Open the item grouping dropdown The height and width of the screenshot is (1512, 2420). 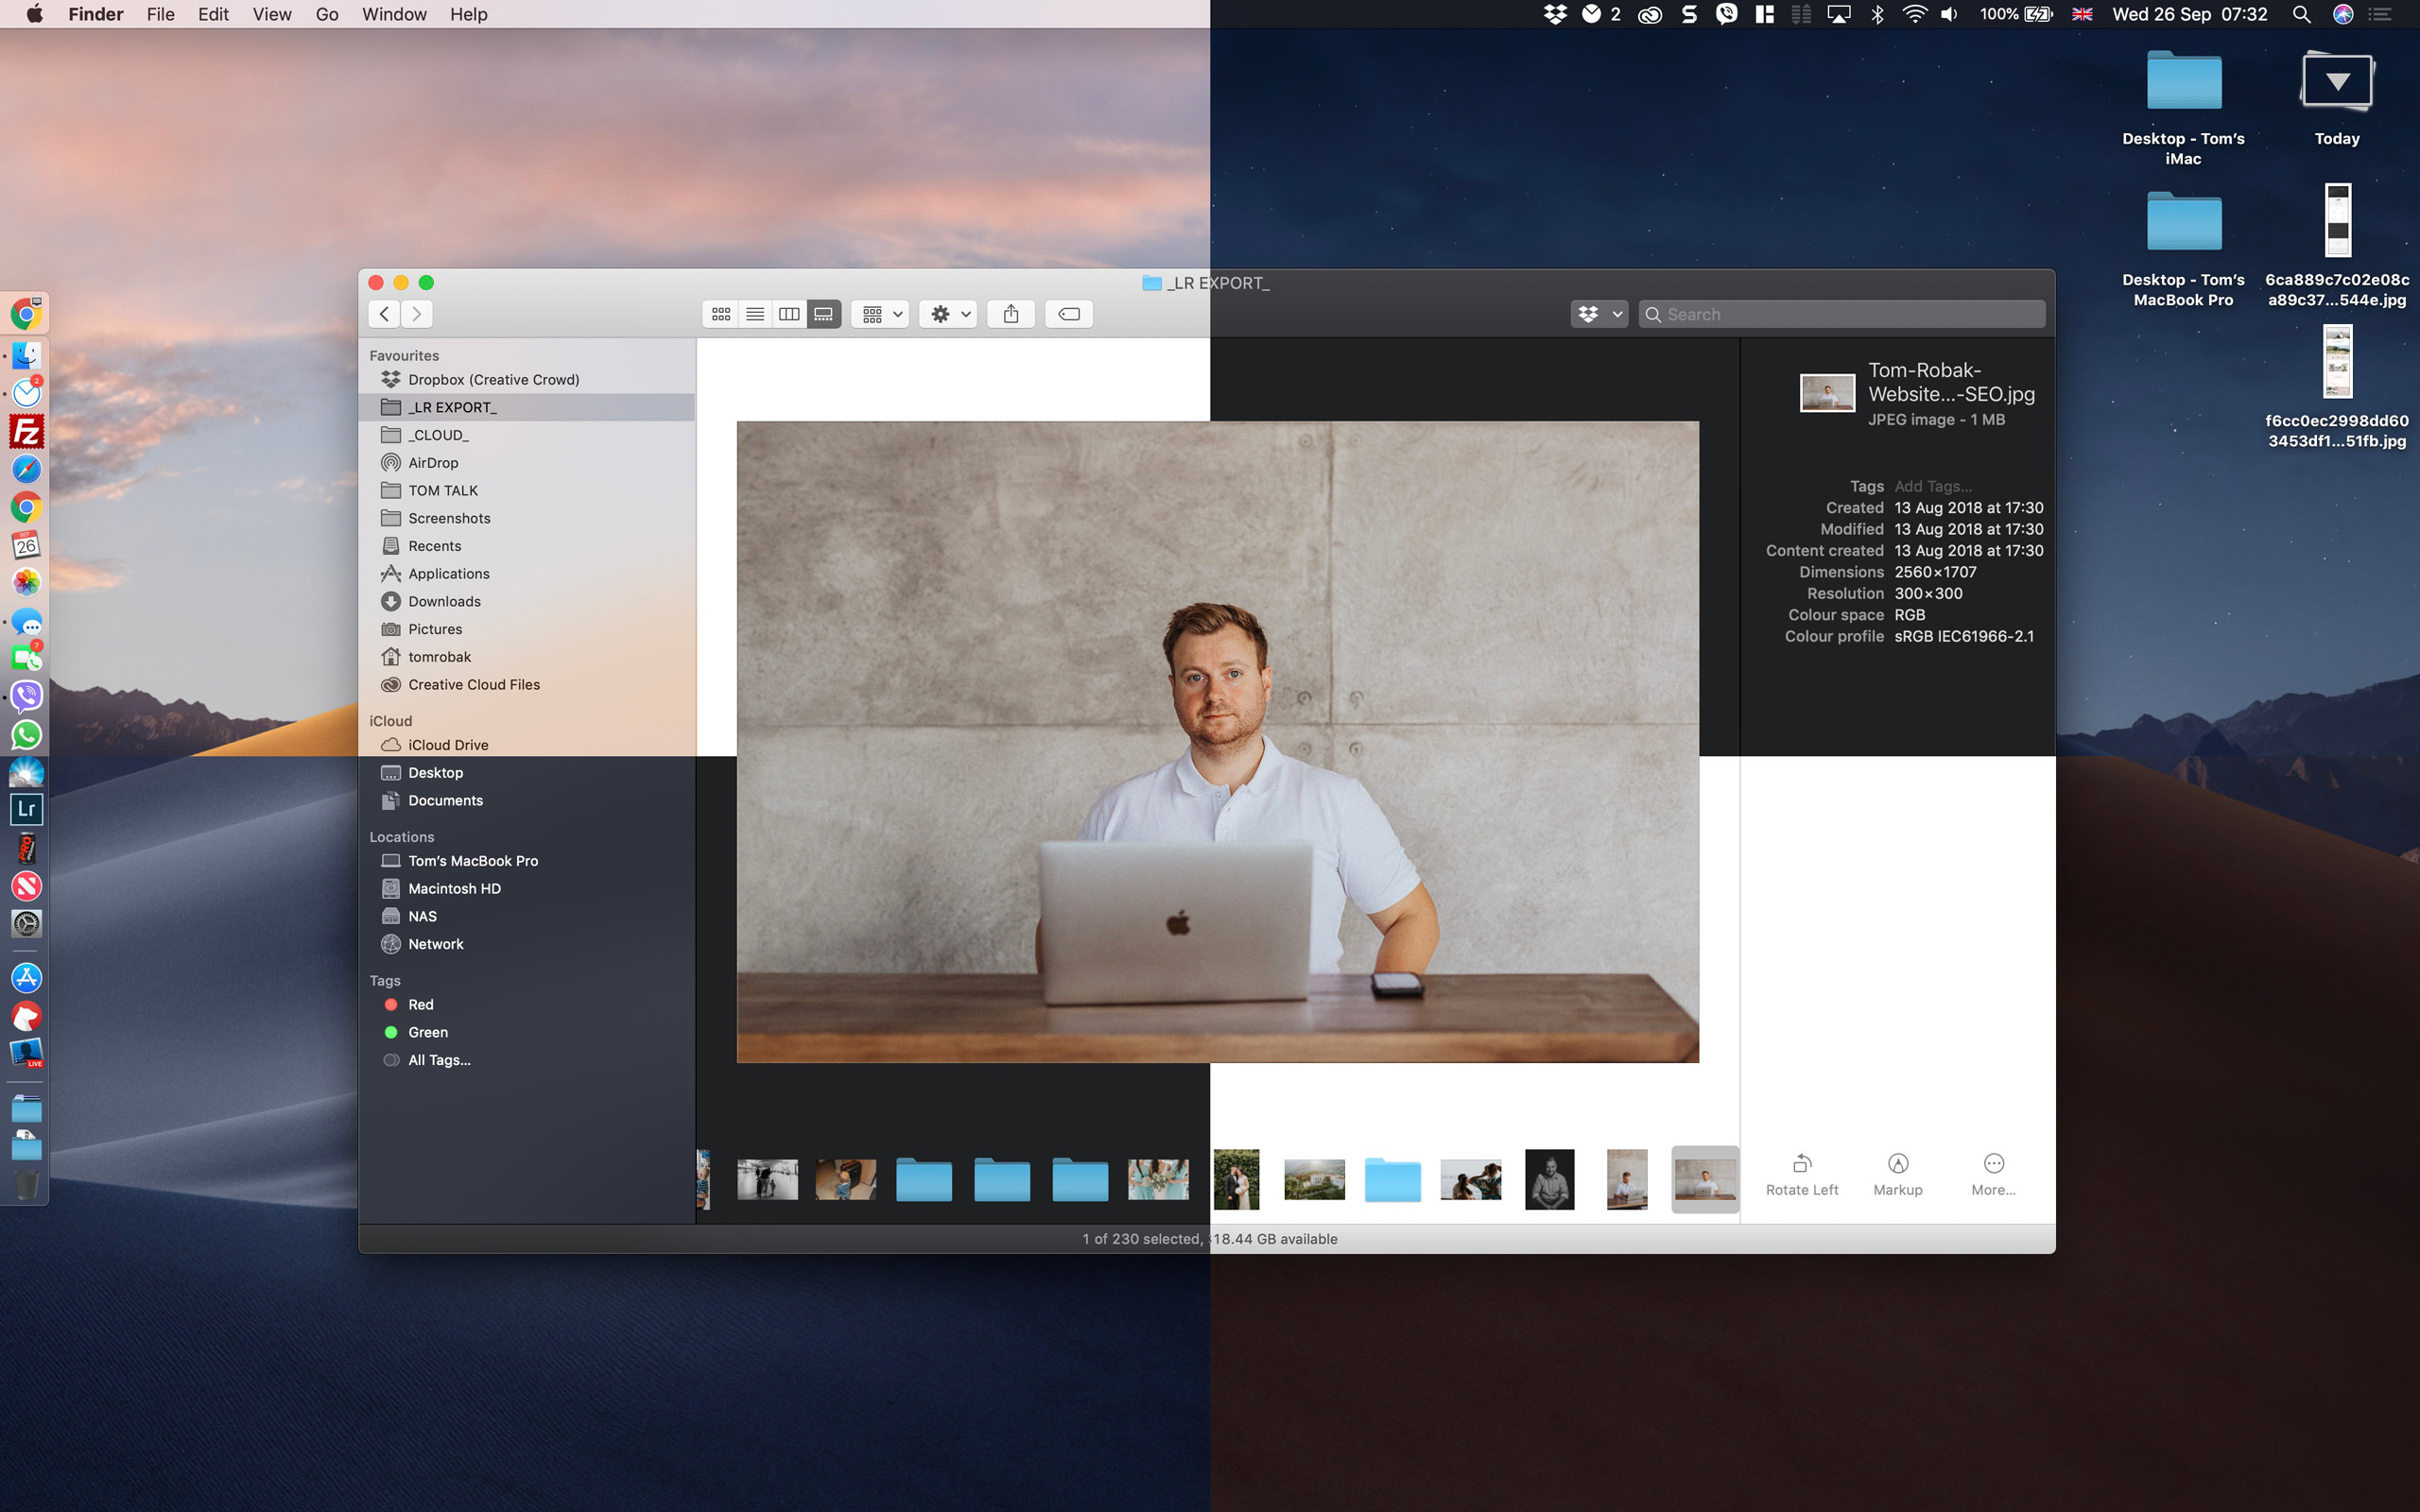pyautogui.click(x=879, y=313)
